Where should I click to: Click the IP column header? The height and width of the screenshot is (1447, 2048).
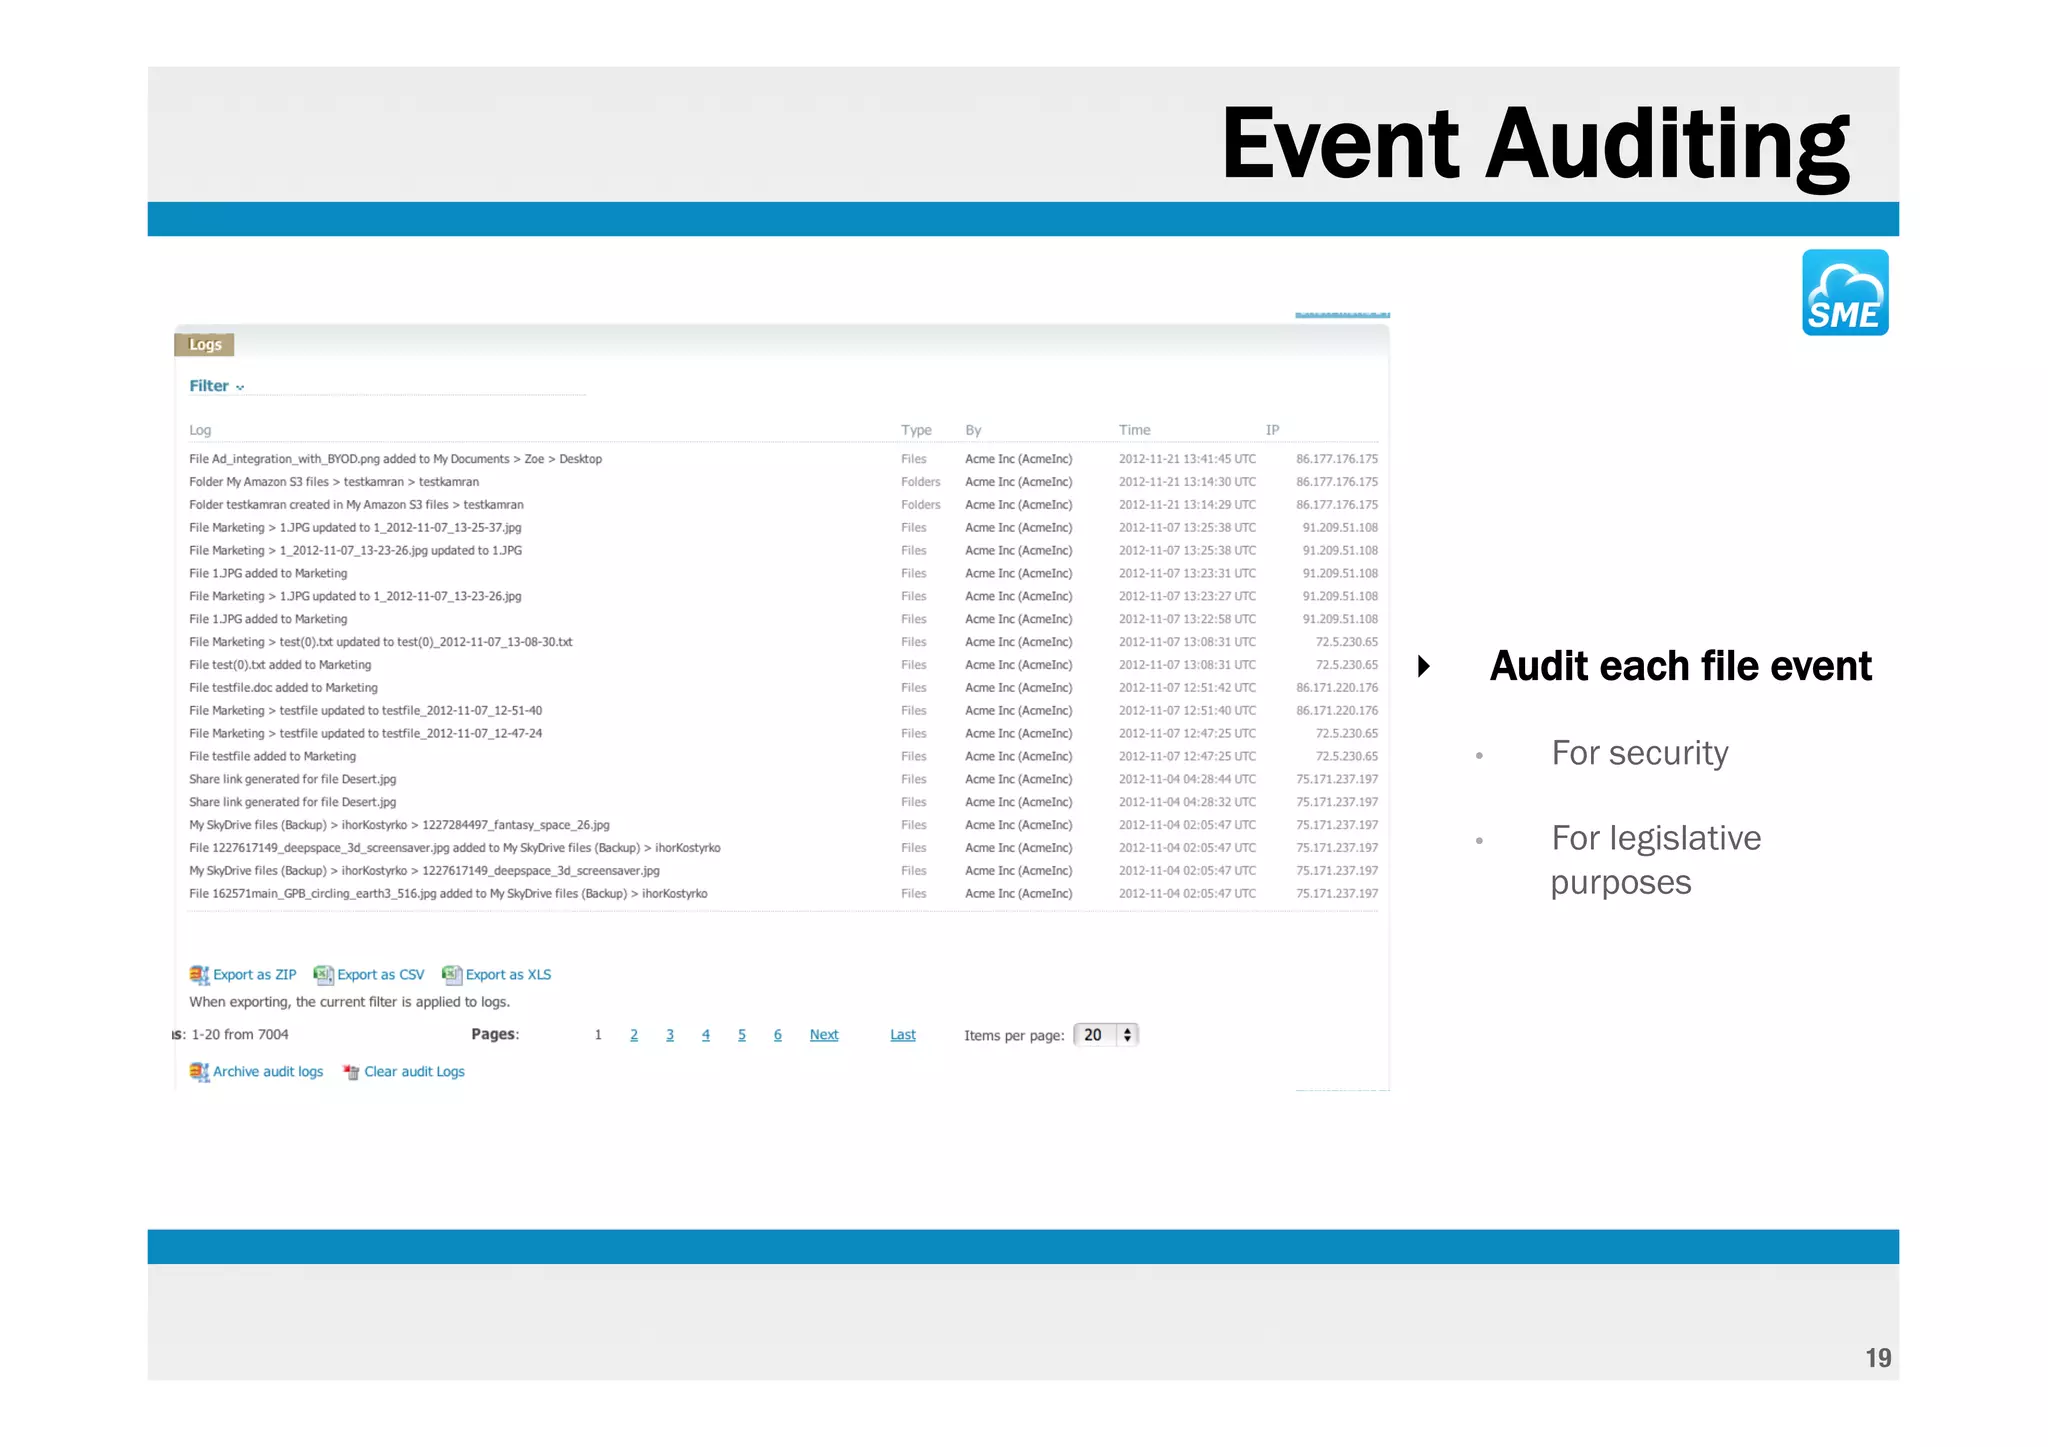[1272, 430]
